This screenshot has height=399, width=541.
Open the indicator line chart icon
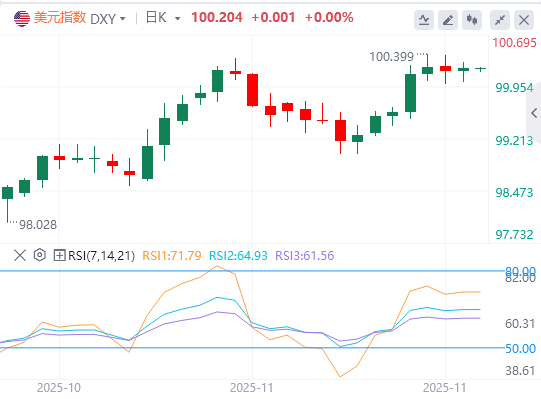pos(424,20)
